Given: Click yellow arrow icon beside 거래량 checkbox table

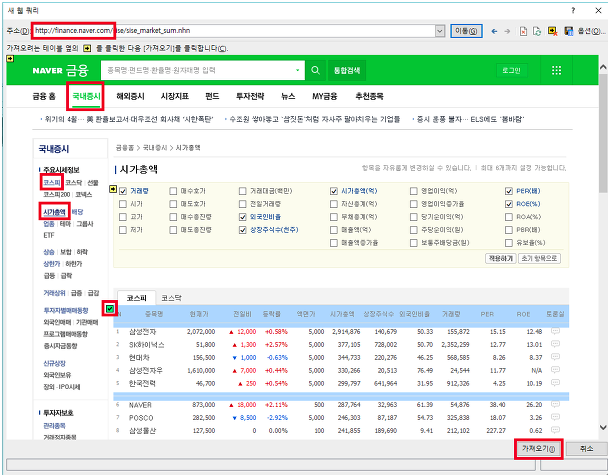Looking at the screenshot, I should coord(113,189).
